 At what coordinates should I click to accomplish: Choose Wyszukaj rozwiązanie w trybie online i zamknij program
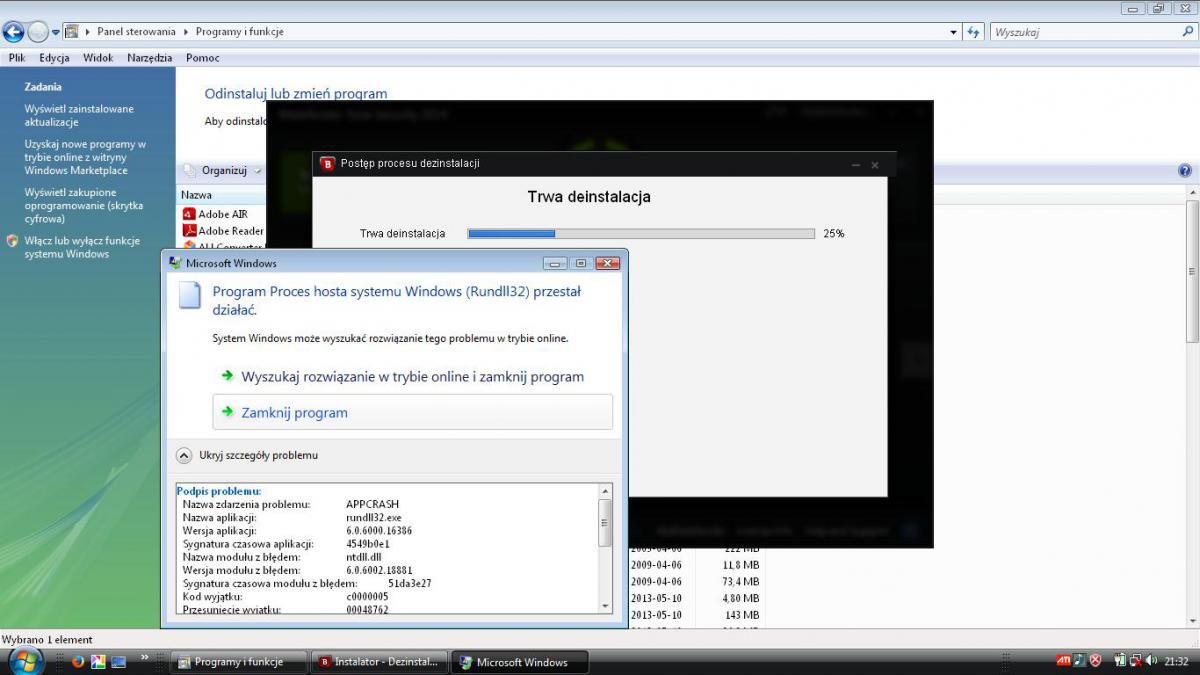coord(412,377)
